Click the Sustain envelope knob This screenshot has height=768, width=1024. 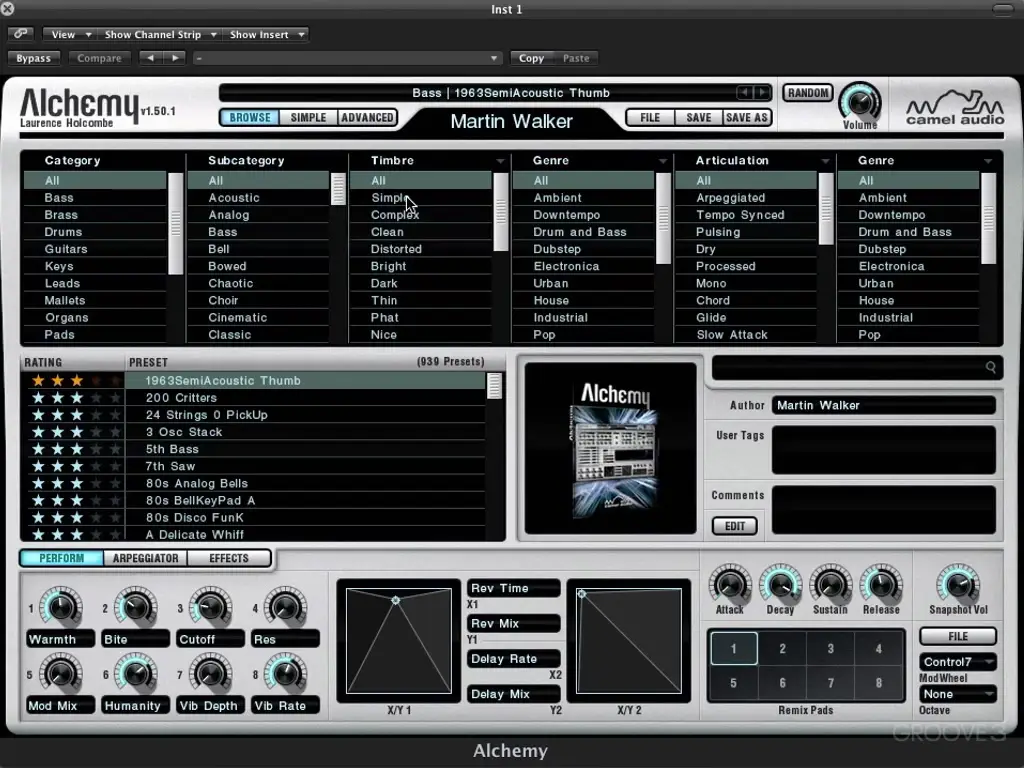click(x=831, y=584)
